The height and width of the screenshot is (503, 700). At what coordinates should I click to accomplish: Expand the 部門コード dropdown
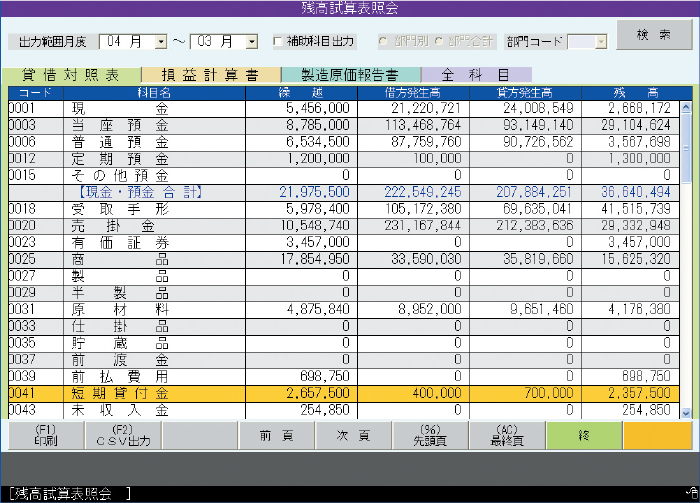pyautogui.click(x=600, y=42)
